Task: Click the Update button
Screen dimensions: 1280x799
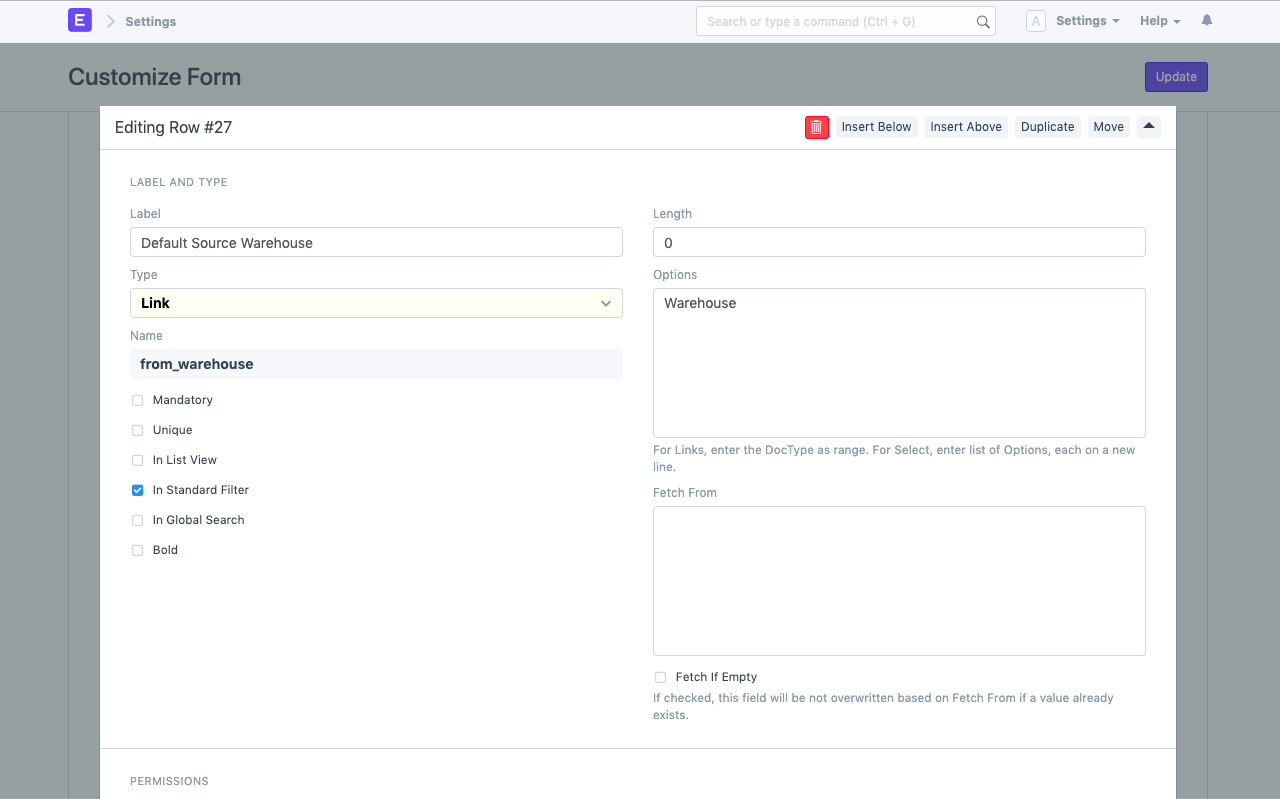Action: pyautogui.click(x=1175, y=76)
